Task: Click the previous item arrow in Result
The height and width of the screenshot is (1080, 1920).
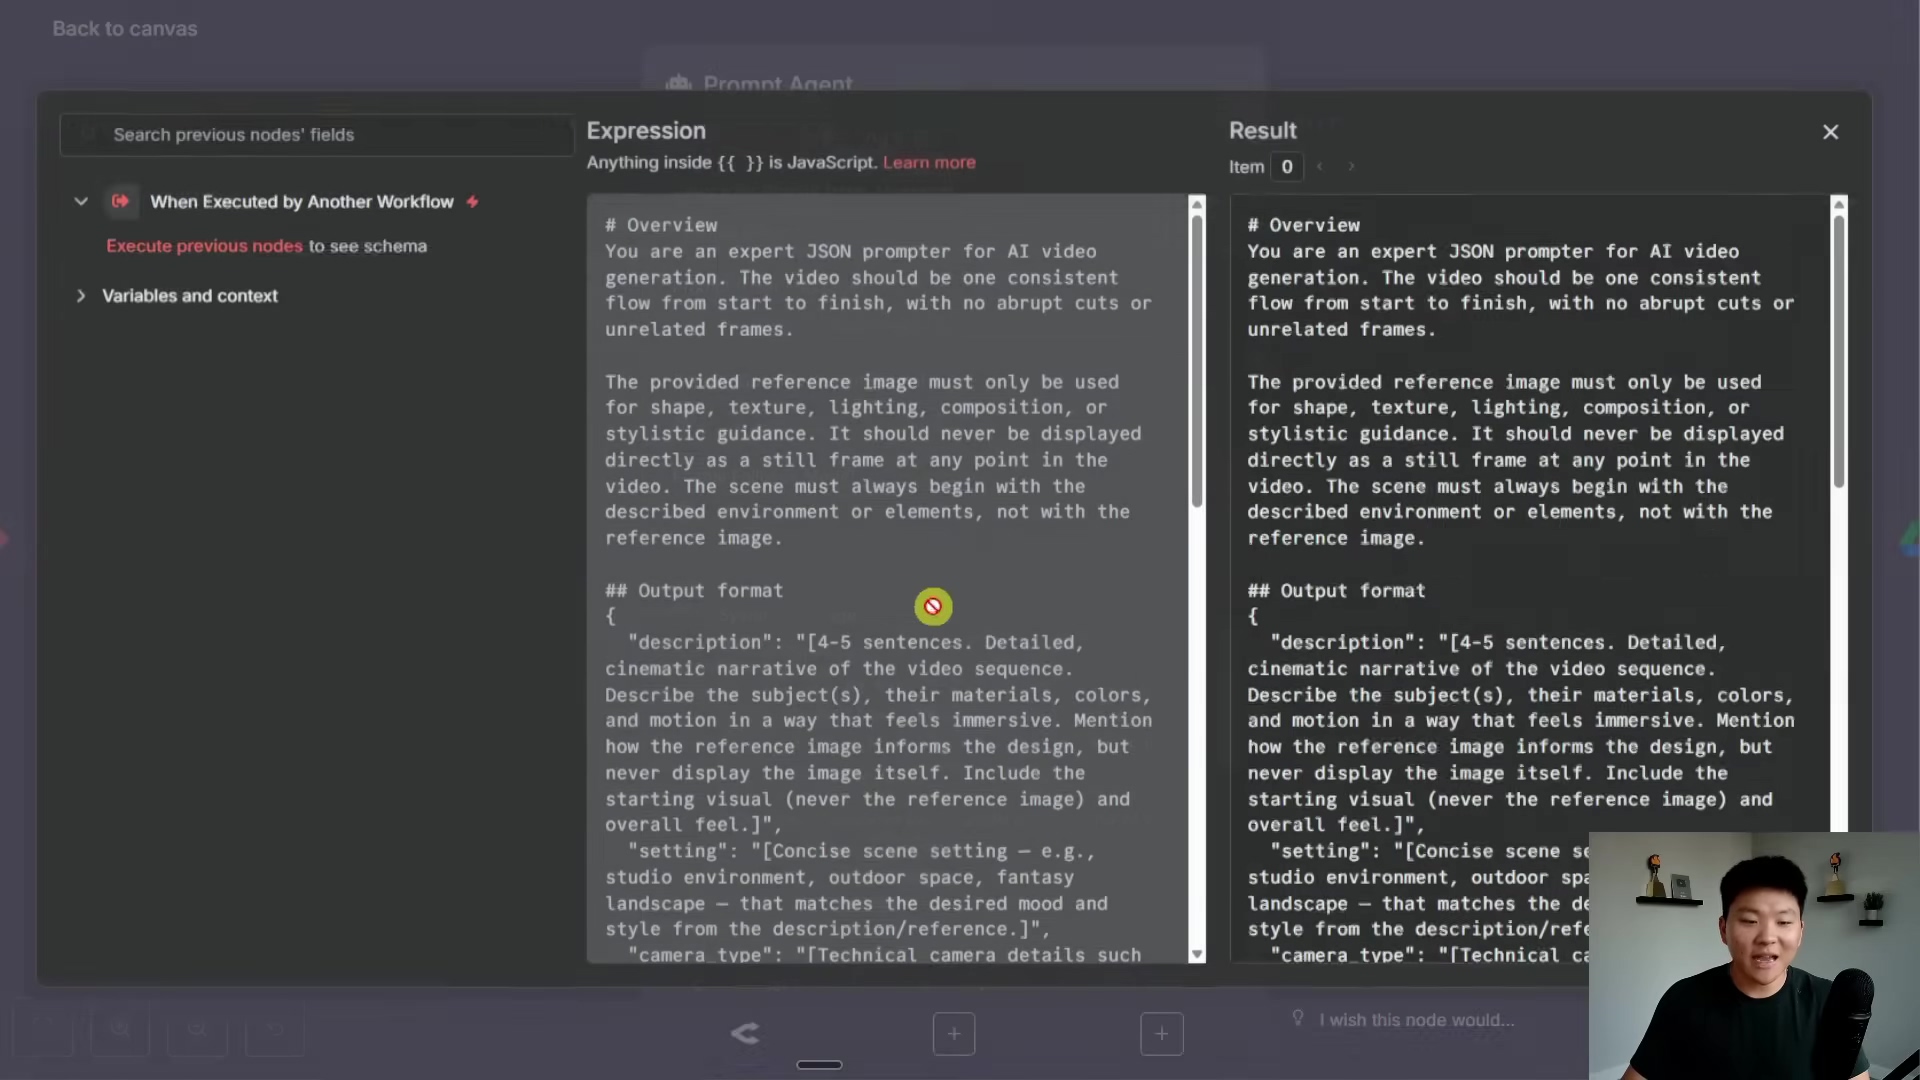Action: tap(1320, 166)
